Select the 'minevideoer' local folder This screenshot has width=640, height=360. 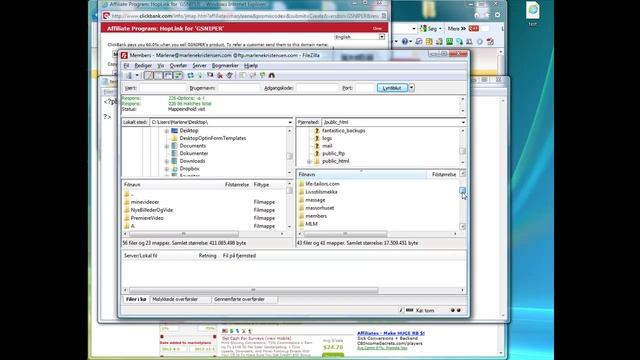click(145, 202)
